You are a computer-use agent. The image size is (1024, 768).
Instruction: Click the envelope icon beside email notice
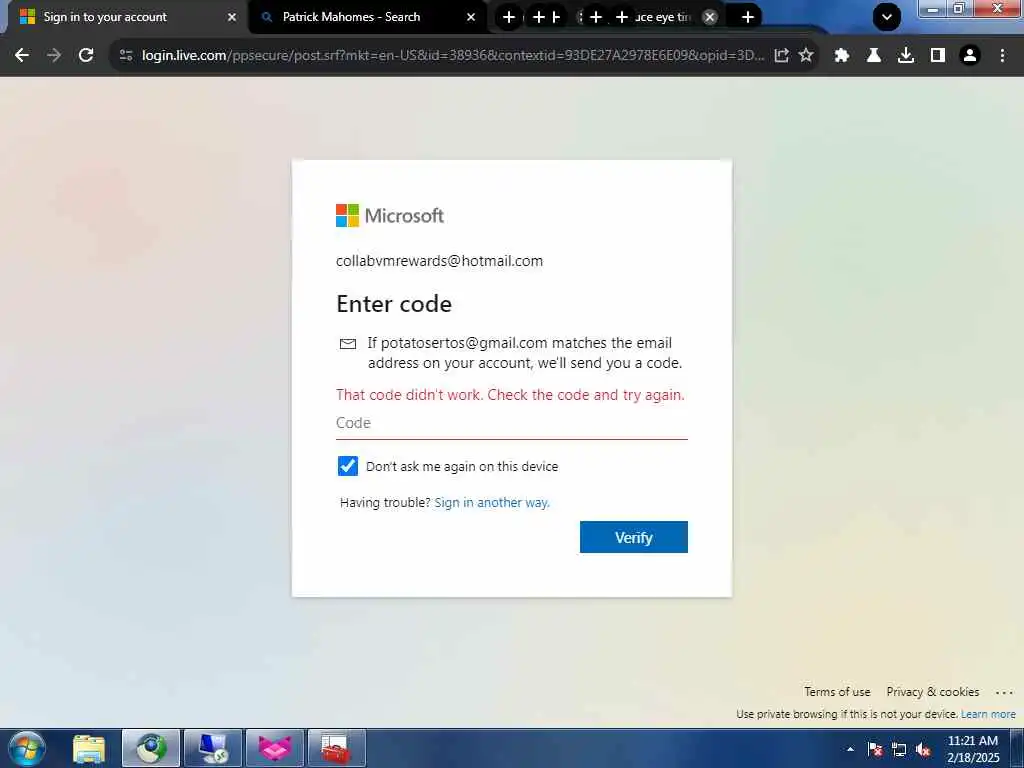tap(348, 344)
